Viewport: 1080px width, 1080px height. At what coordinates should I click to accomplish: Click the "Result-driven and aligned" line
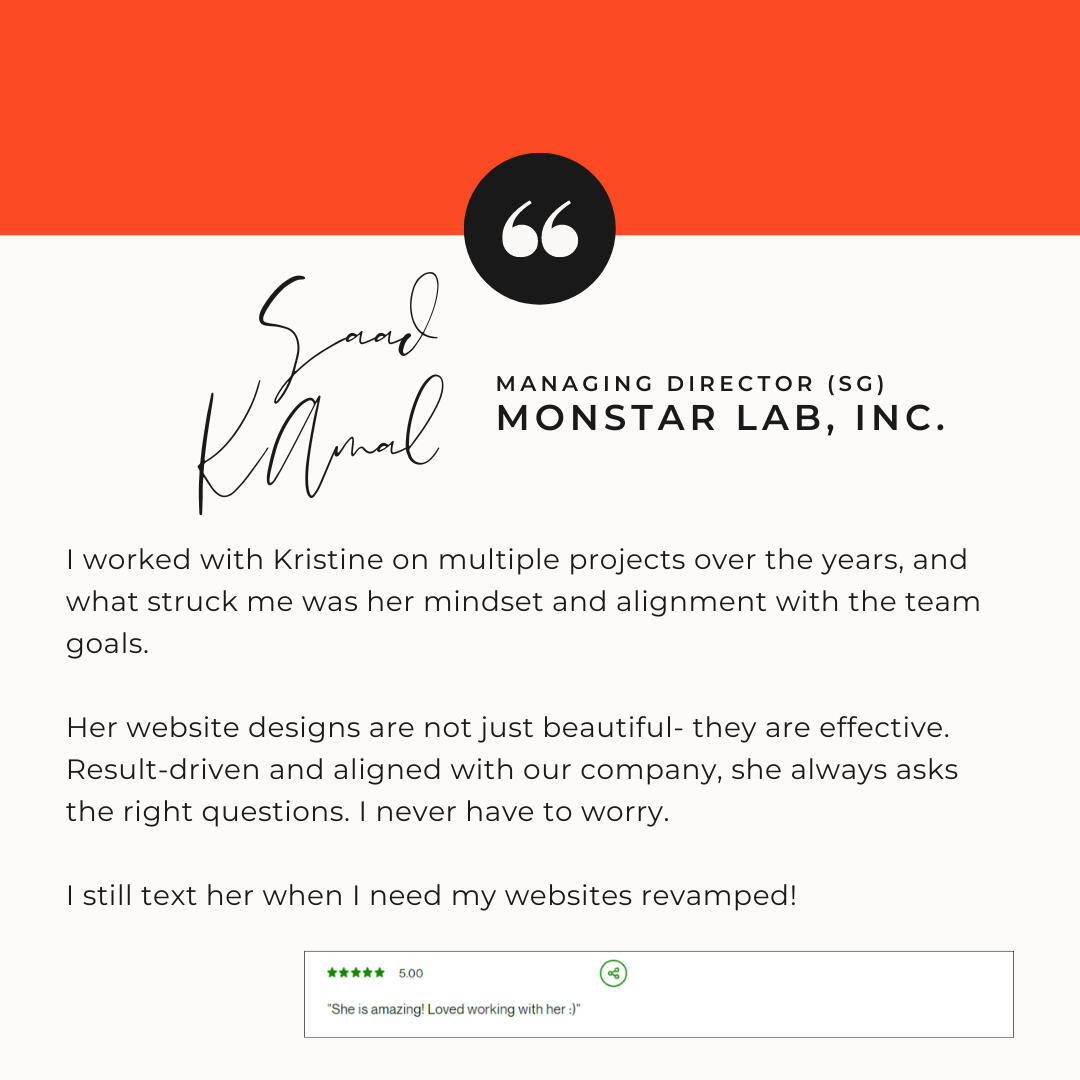coord(512,770)
